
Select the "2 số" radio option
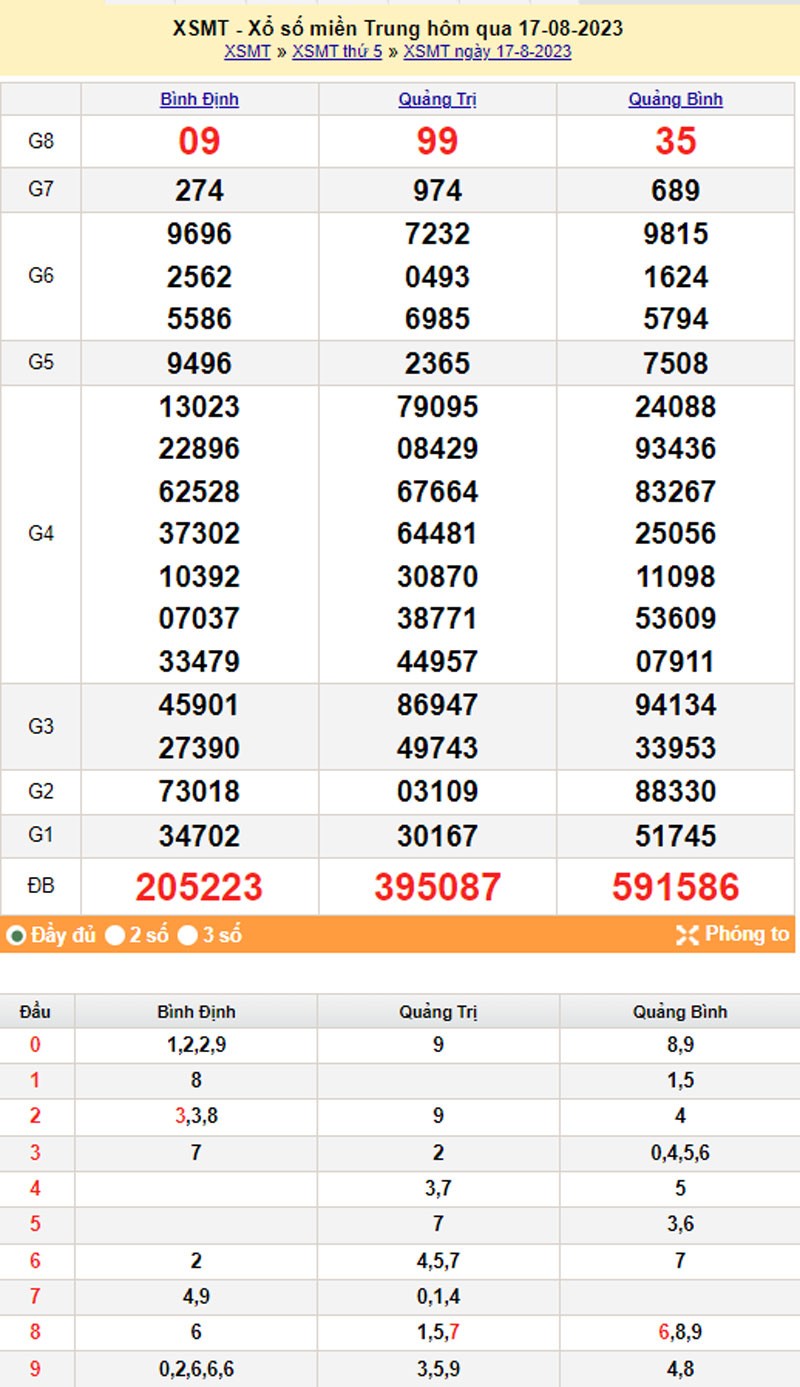click(115, 936)
